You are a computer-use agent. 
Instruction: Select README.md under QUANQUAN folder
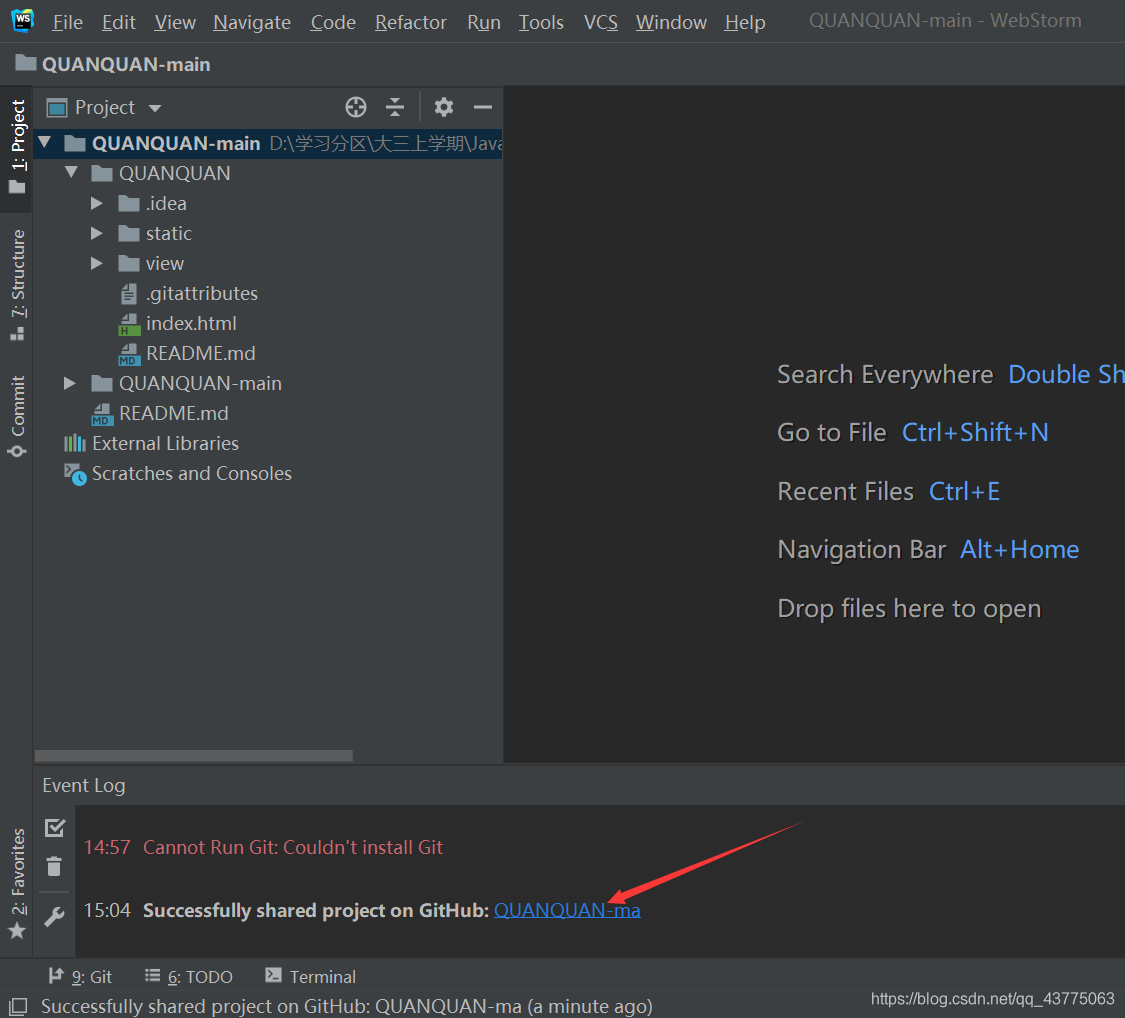click(x=200, y=354)
